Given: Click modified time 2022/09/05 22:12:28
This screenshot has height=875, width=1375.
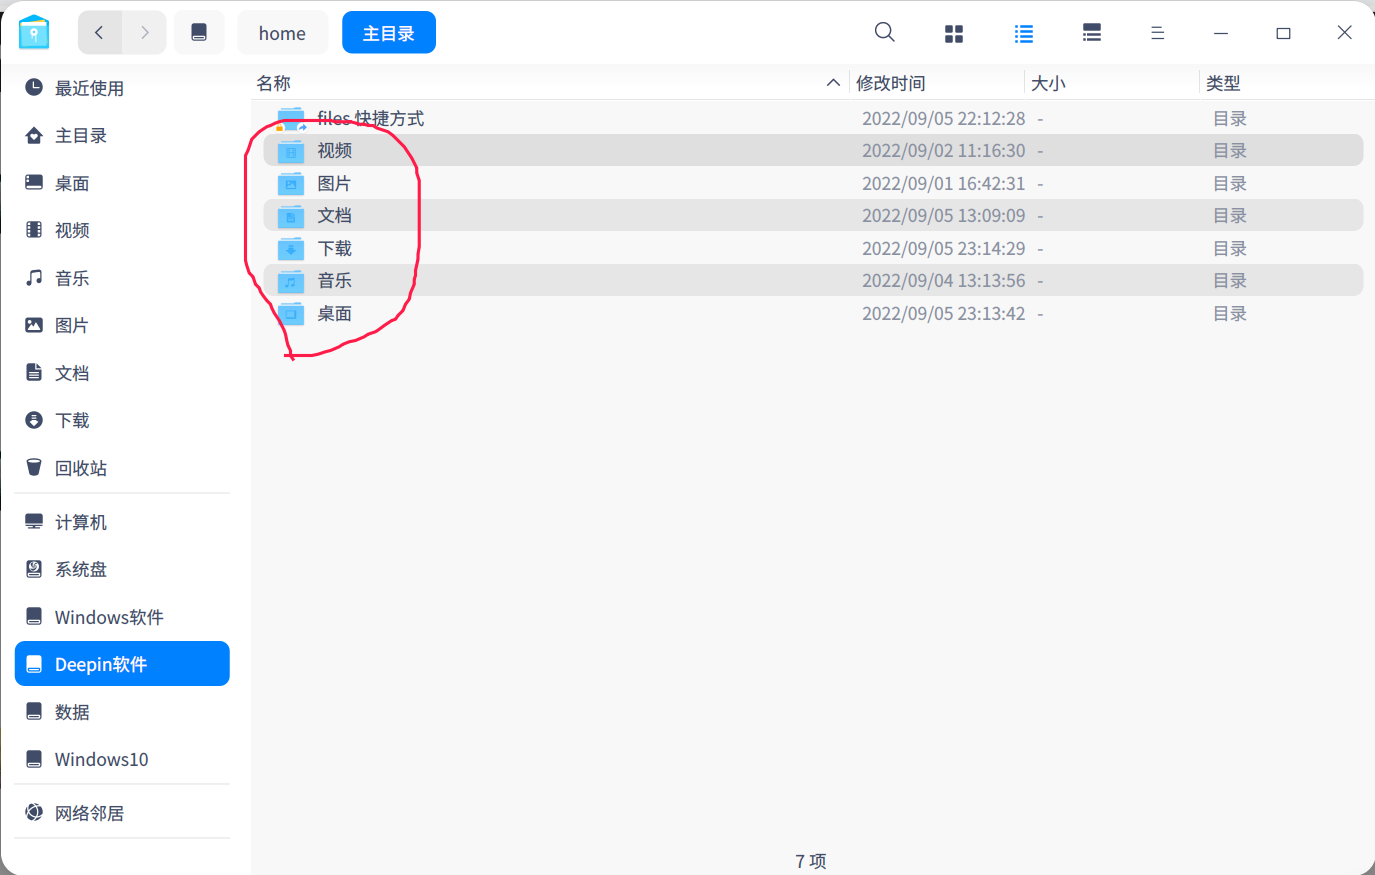Looking at the screenshot, I should pyautogui.click(x=944, y=118).
